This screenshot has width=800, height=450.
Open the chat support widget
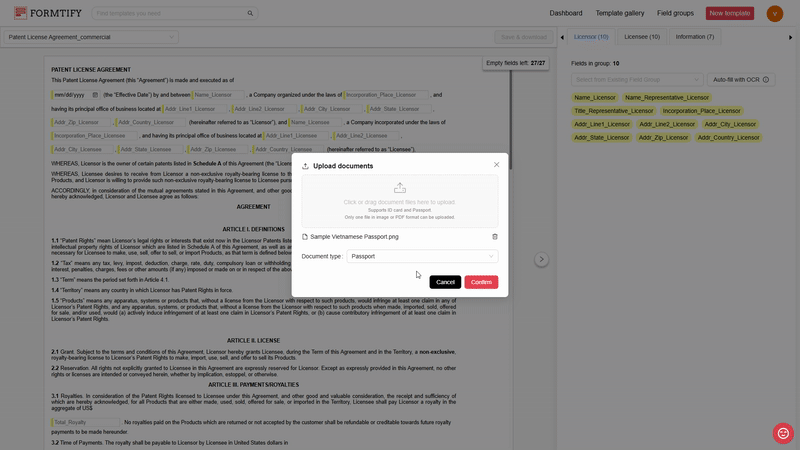coord(783,433)
